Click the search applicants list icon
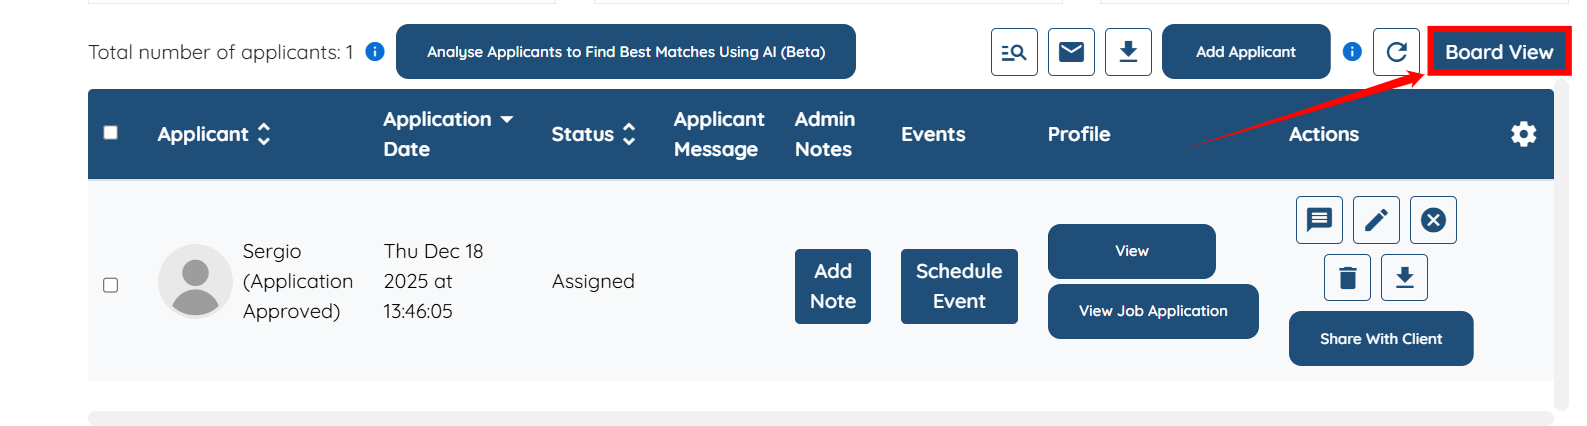Image resolution: width=1587 pixels, height=426 pixels. (x=1014, y=52)
